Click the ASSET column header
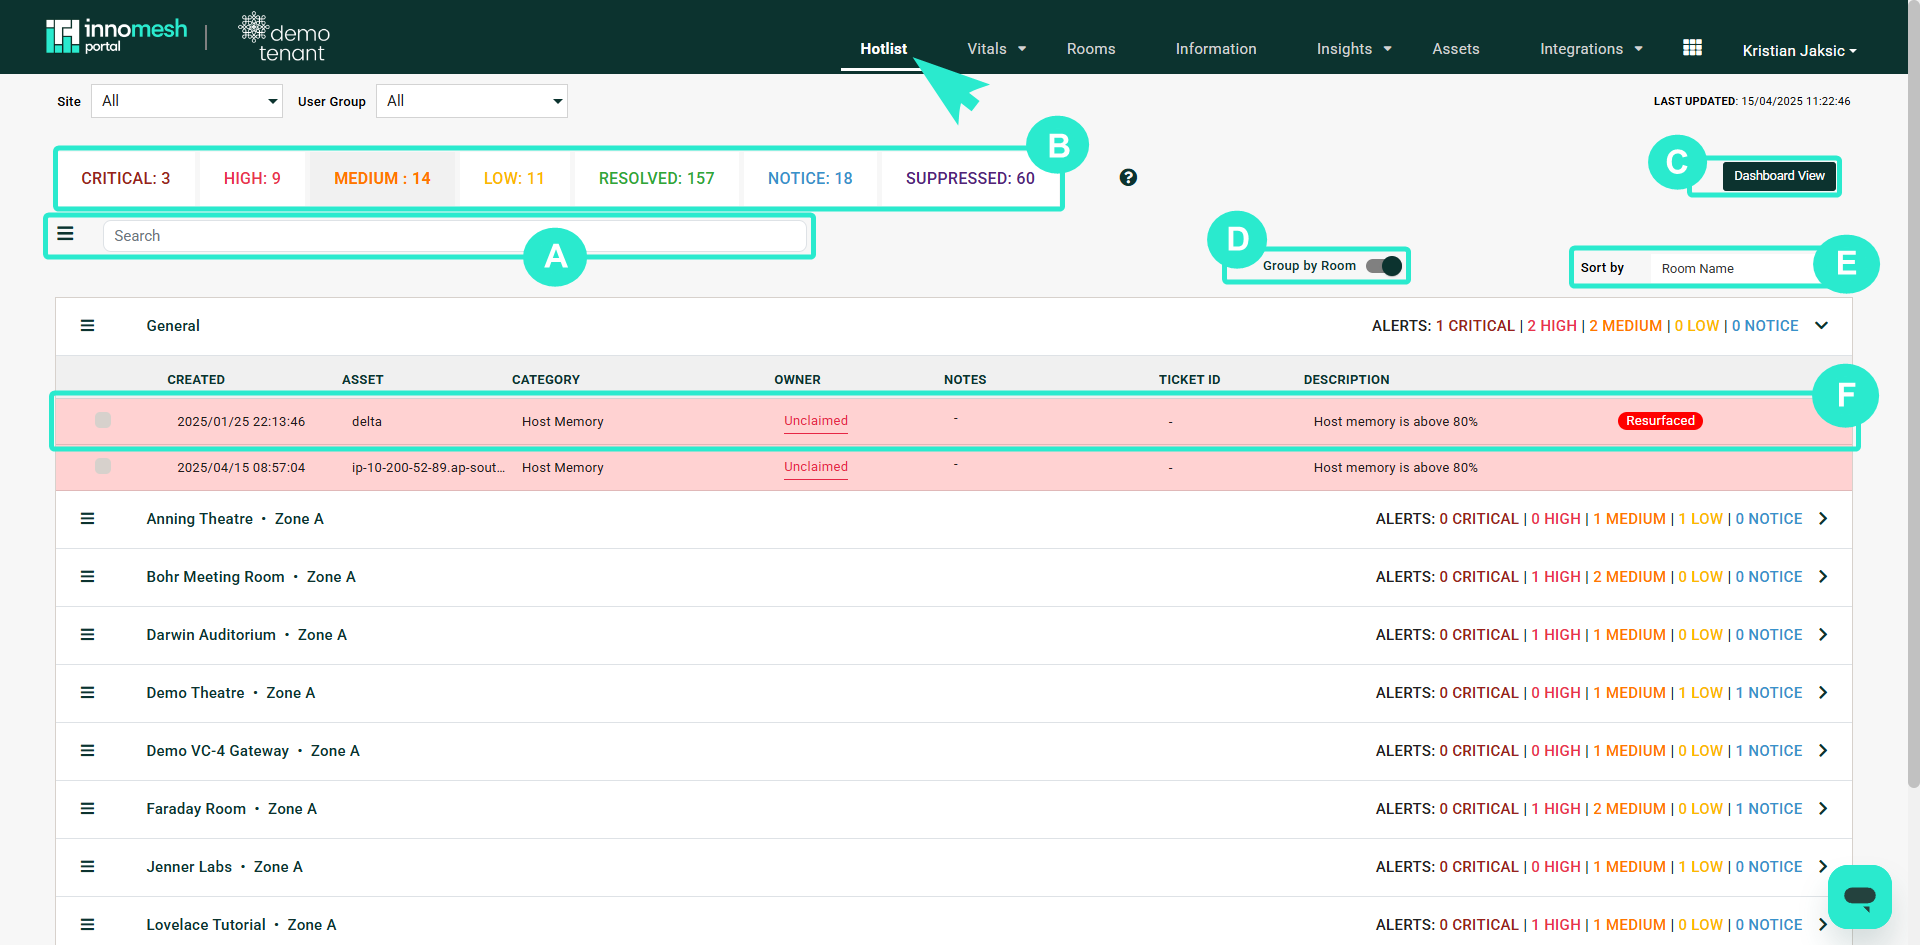The image size is (1920, 945). point(363,380)
